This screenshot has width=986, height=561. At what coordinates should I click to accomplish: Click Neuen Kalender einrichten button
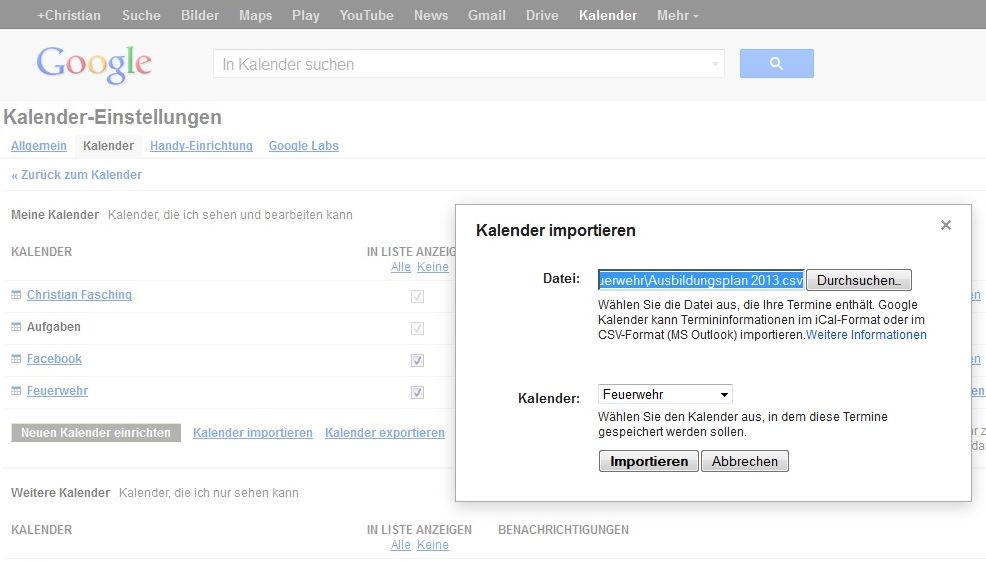point(96,433)
